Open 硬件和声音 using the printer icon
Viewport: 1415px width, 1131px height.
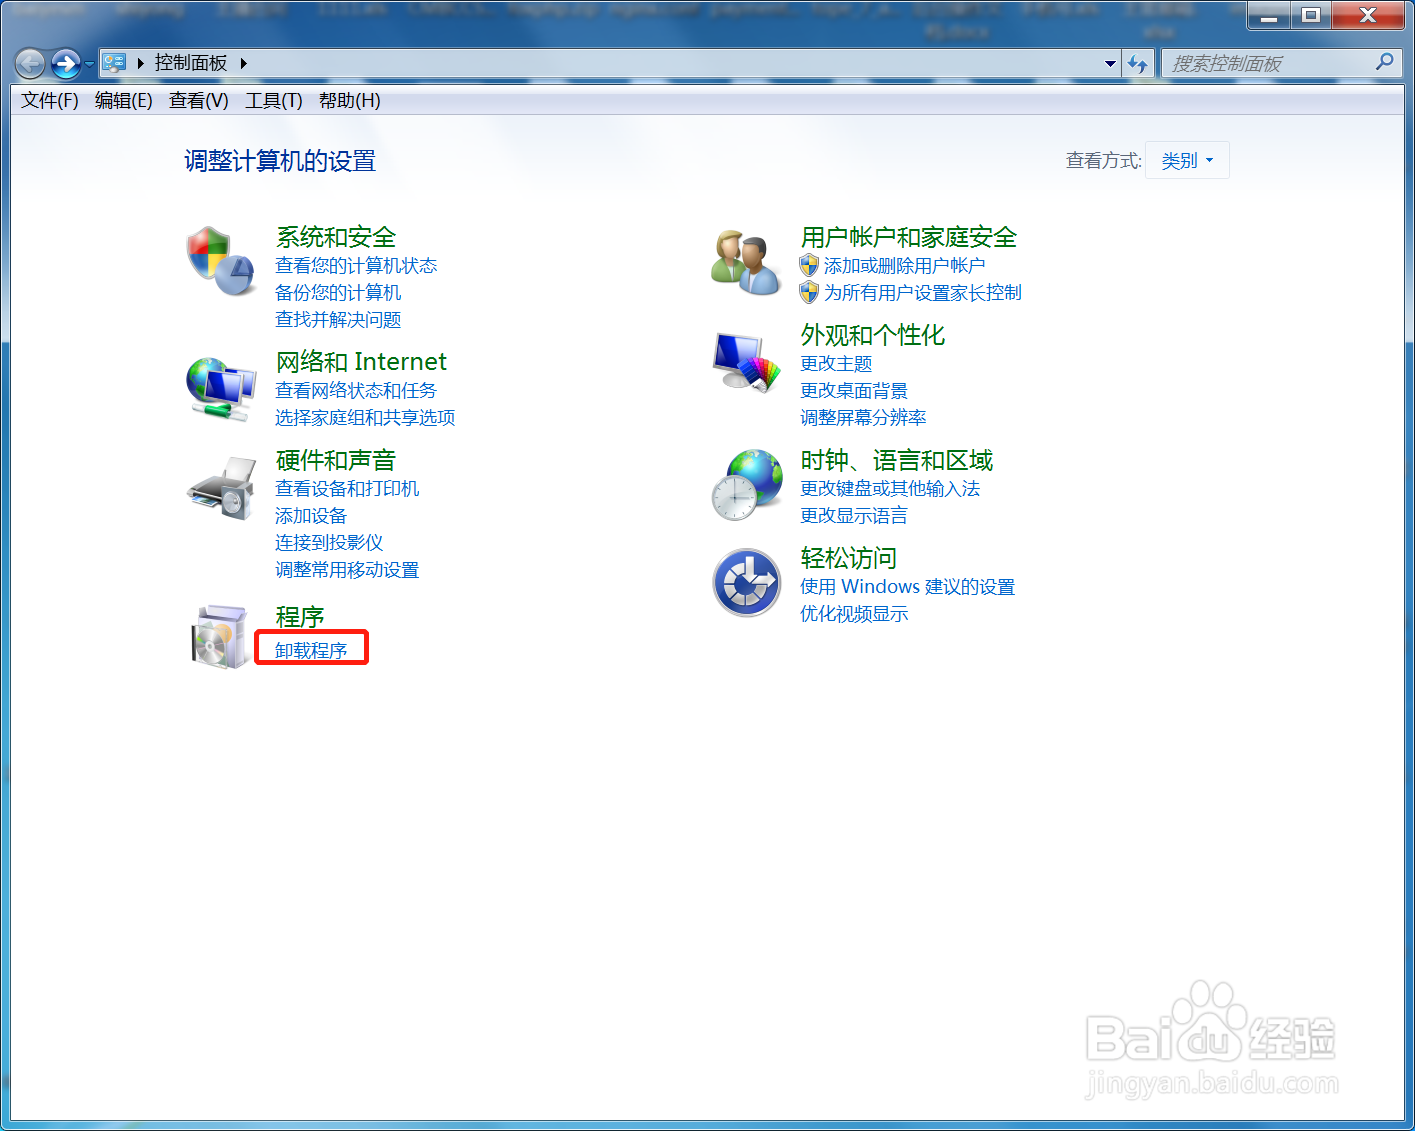(220, 485)
